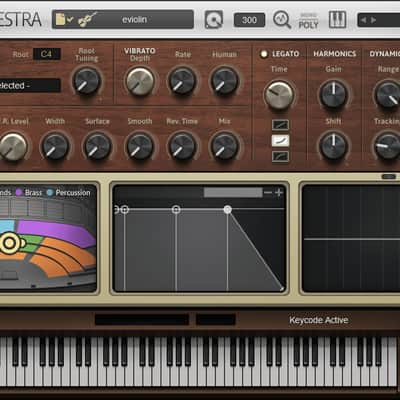Click the light blue stage section
Image resolution: width=400 pixels, height=400 pixels.
click(x=7, y=226)
